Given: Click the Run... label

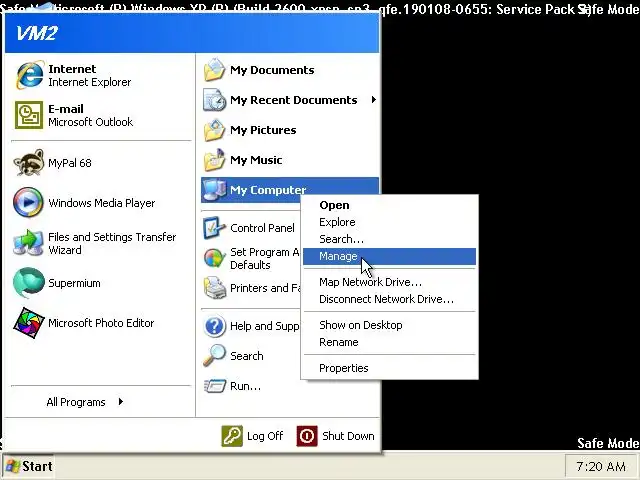Looking at the screenshot, I should 245,386.
